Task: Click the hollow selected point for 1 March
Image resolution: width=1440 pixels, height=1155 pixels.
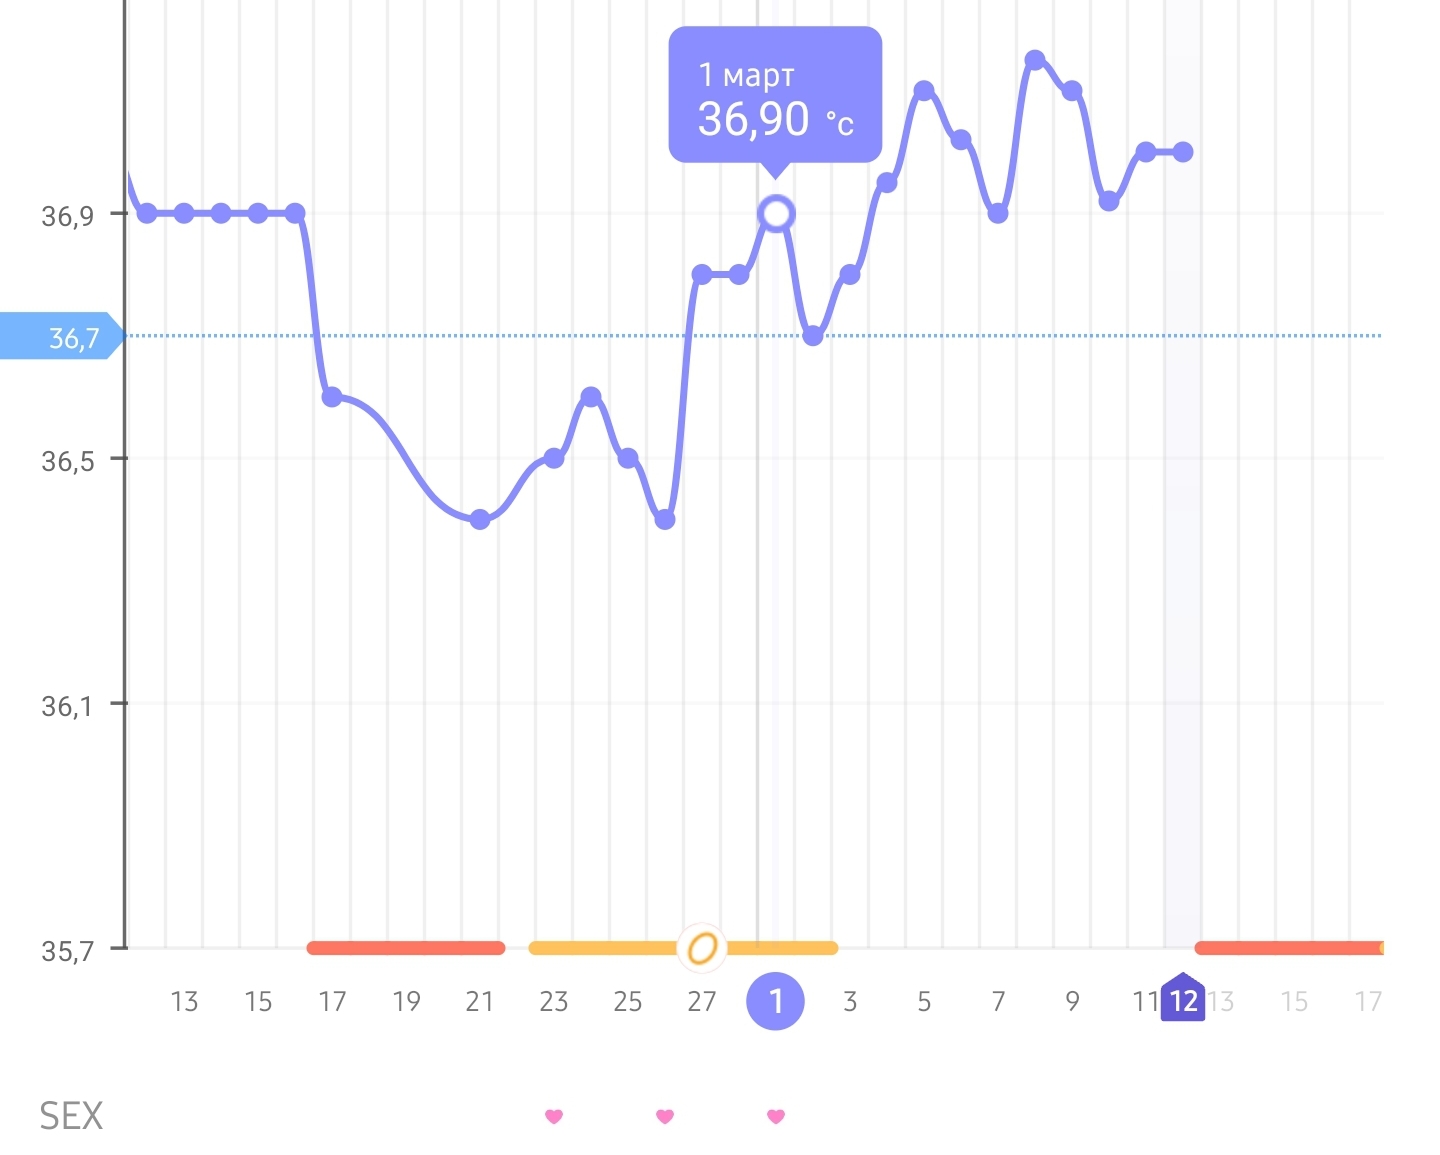Action: (x=776, y=214)
